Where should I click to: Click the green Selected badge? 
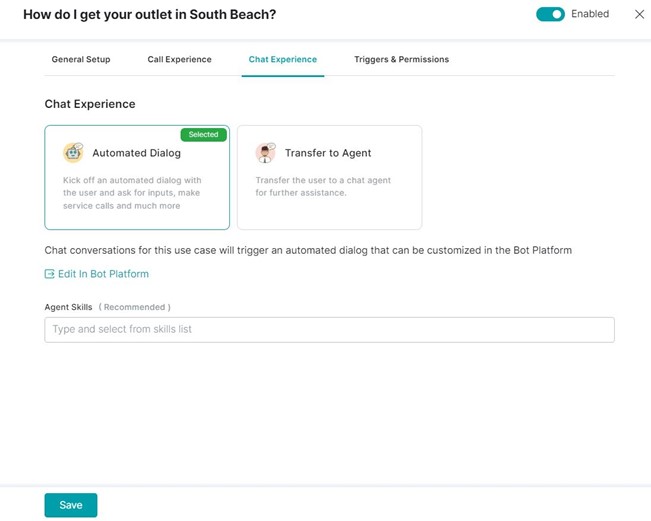[x=203, y=134]
